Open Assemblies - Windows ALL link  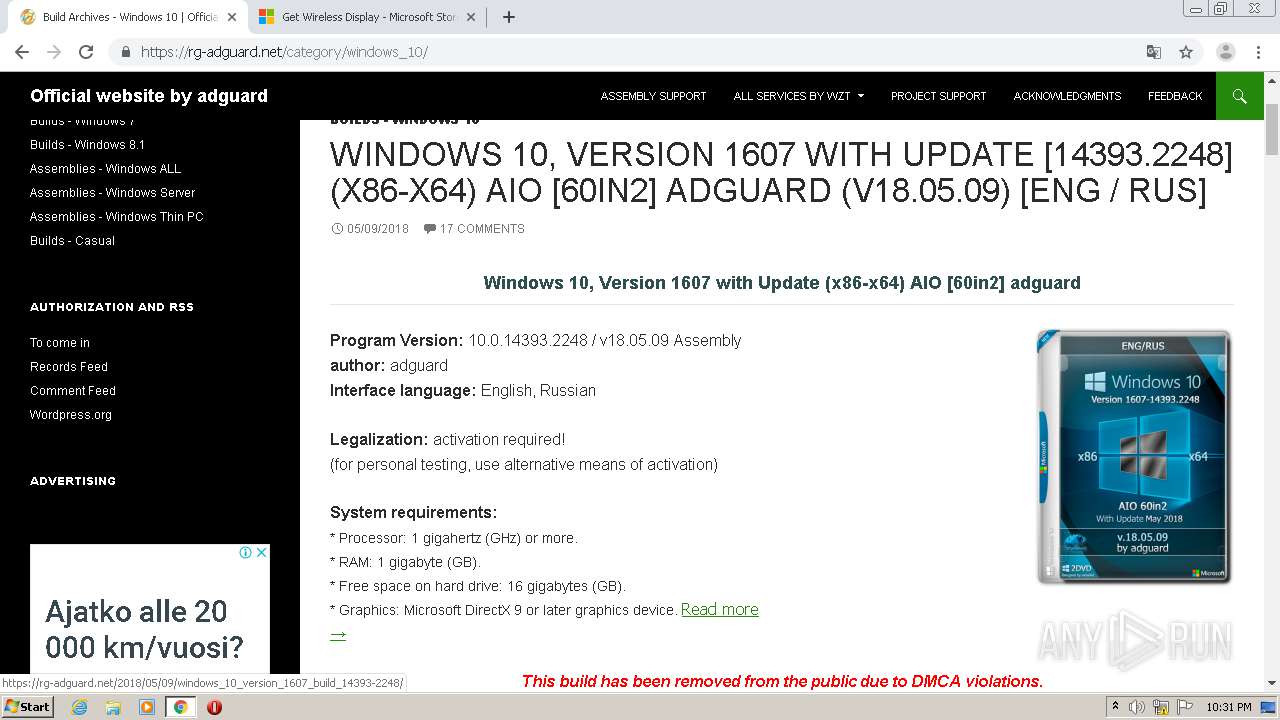click(105, 169)
